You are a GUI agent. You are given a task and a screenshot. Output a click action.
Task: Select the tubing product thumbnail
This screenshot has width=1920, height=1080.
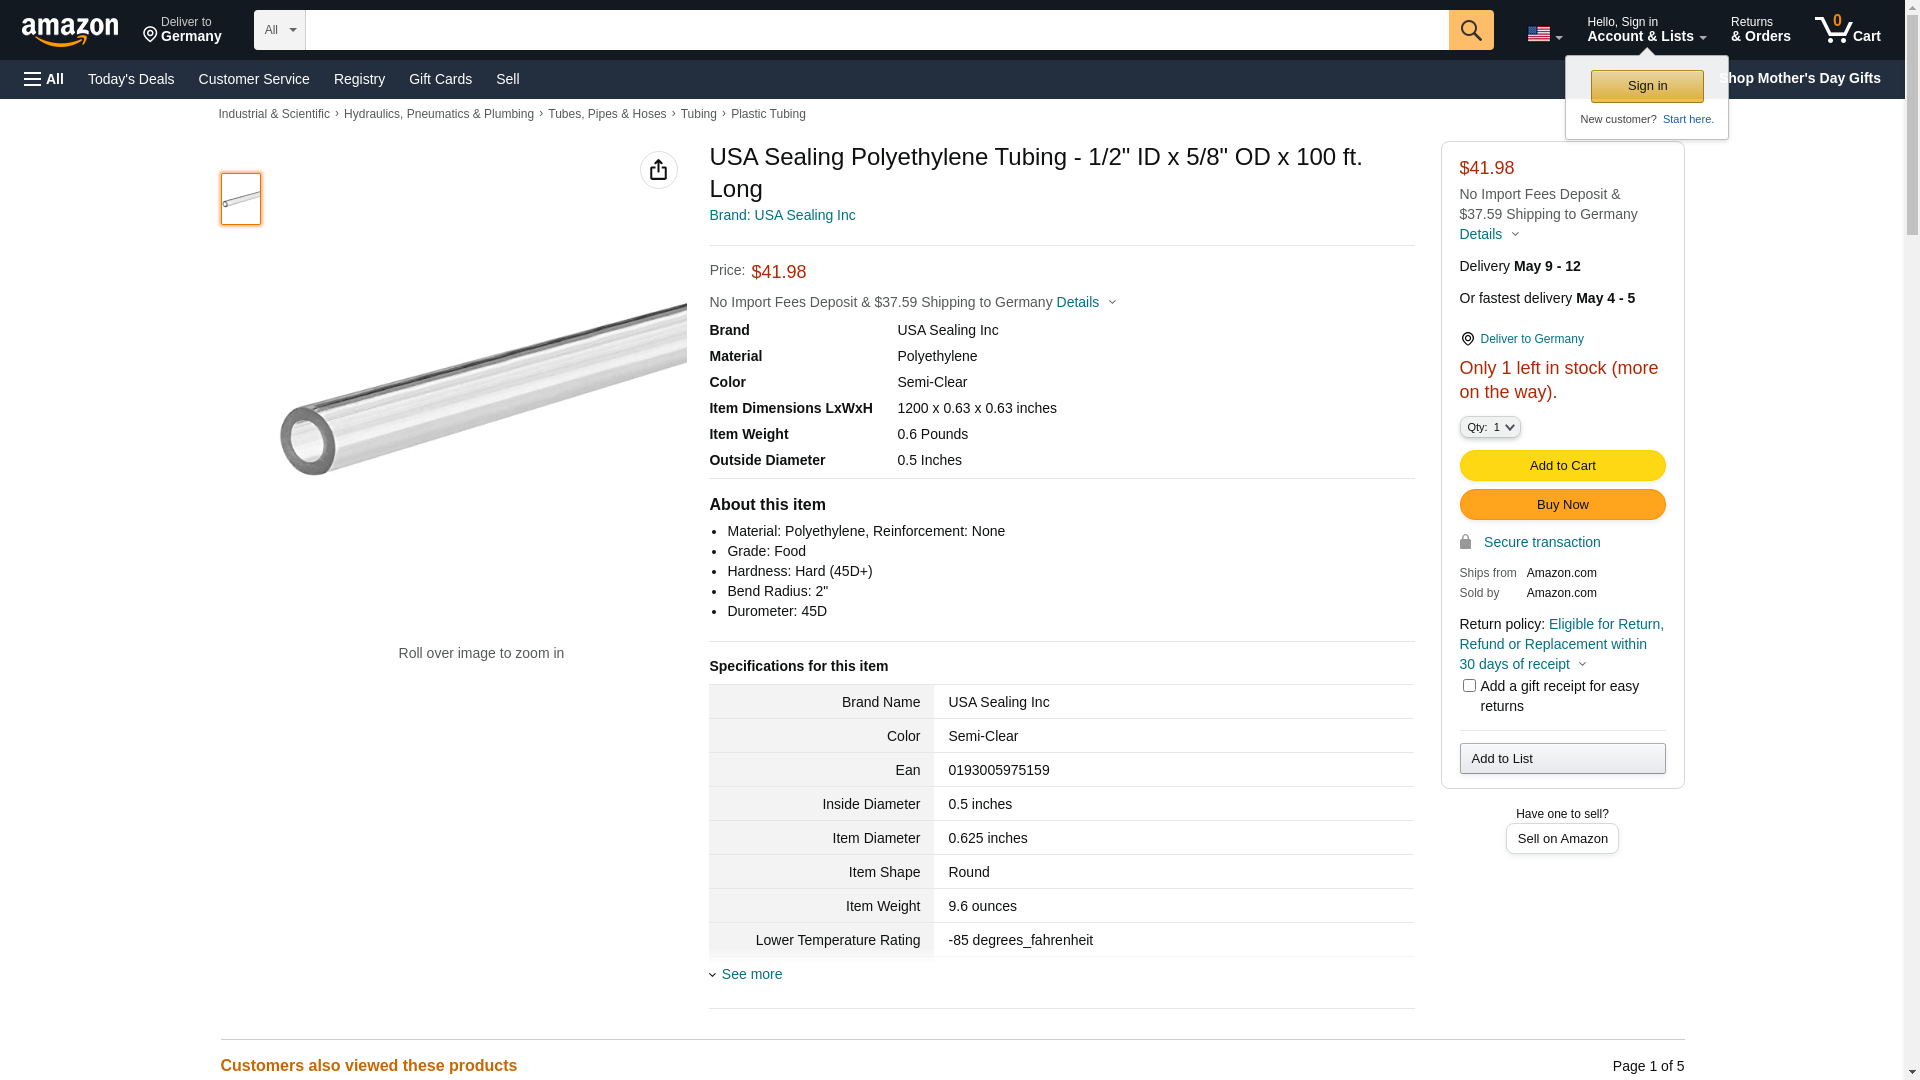(x=241, y=199)
